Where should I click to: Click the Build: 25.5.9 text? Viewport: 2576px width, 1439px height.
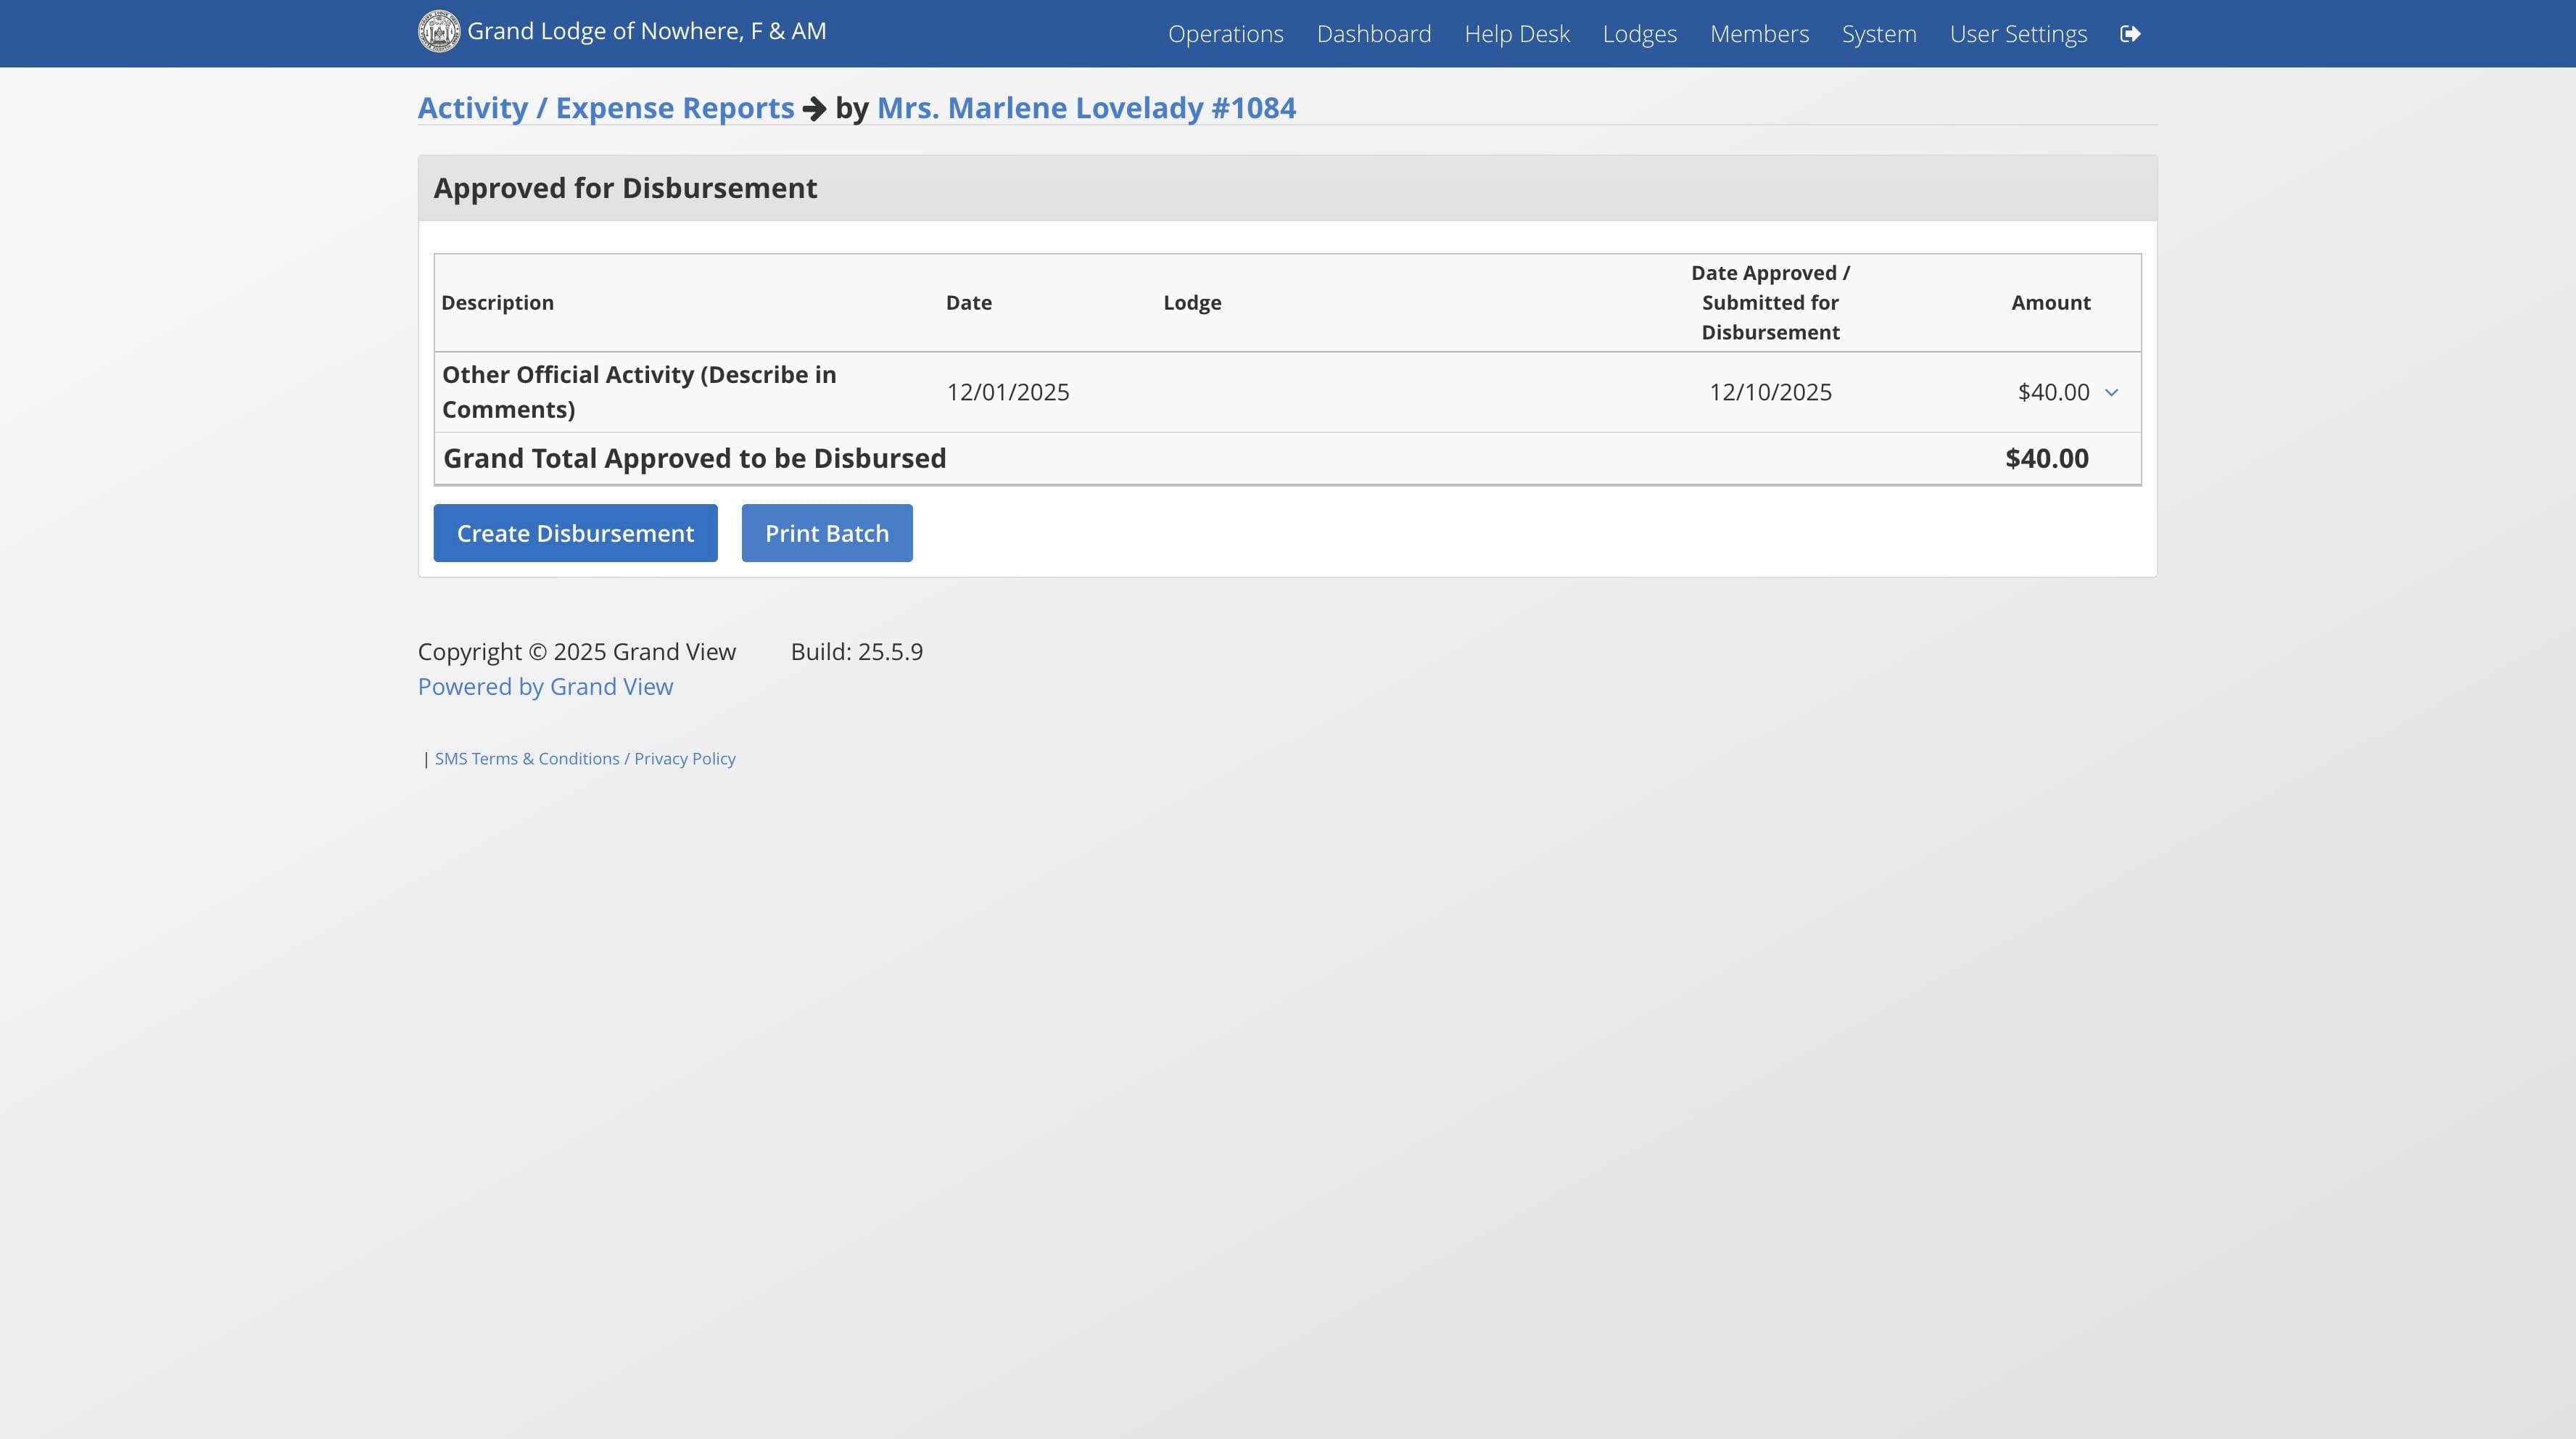[856, 652]
